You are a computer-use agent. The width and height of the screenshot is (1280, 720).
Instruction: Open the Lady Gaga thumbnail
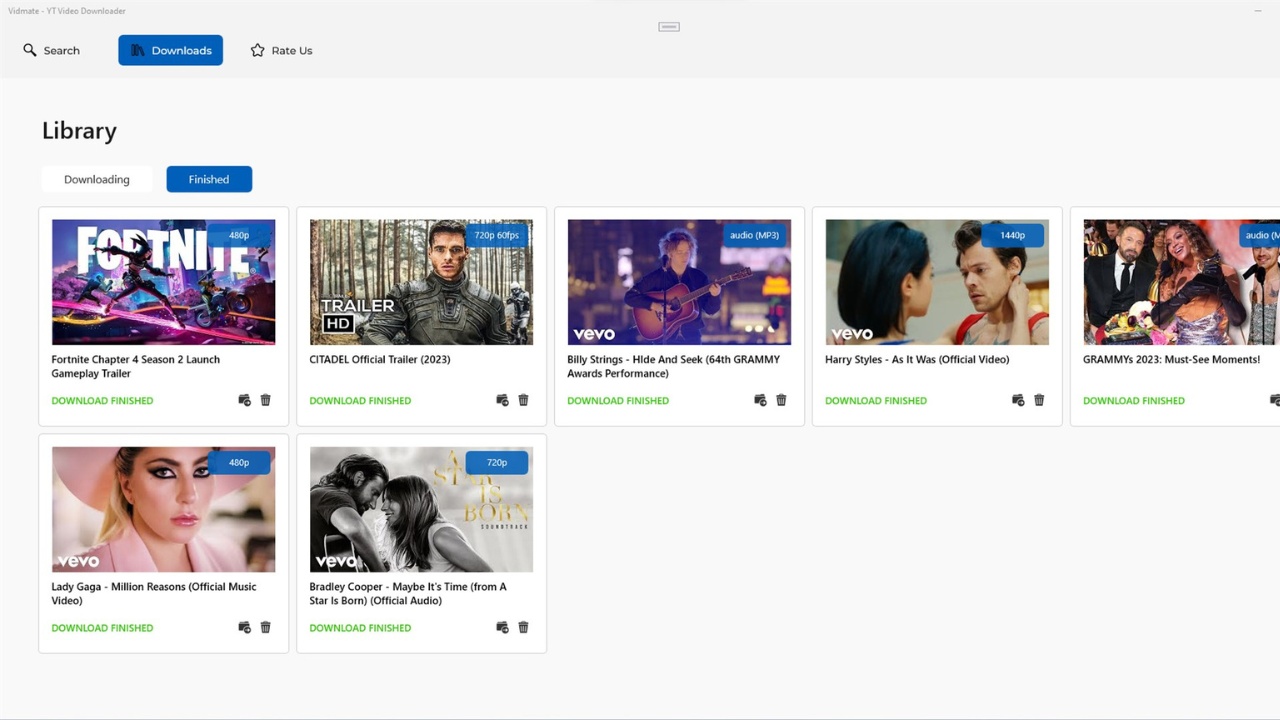[x=163, y=509]
